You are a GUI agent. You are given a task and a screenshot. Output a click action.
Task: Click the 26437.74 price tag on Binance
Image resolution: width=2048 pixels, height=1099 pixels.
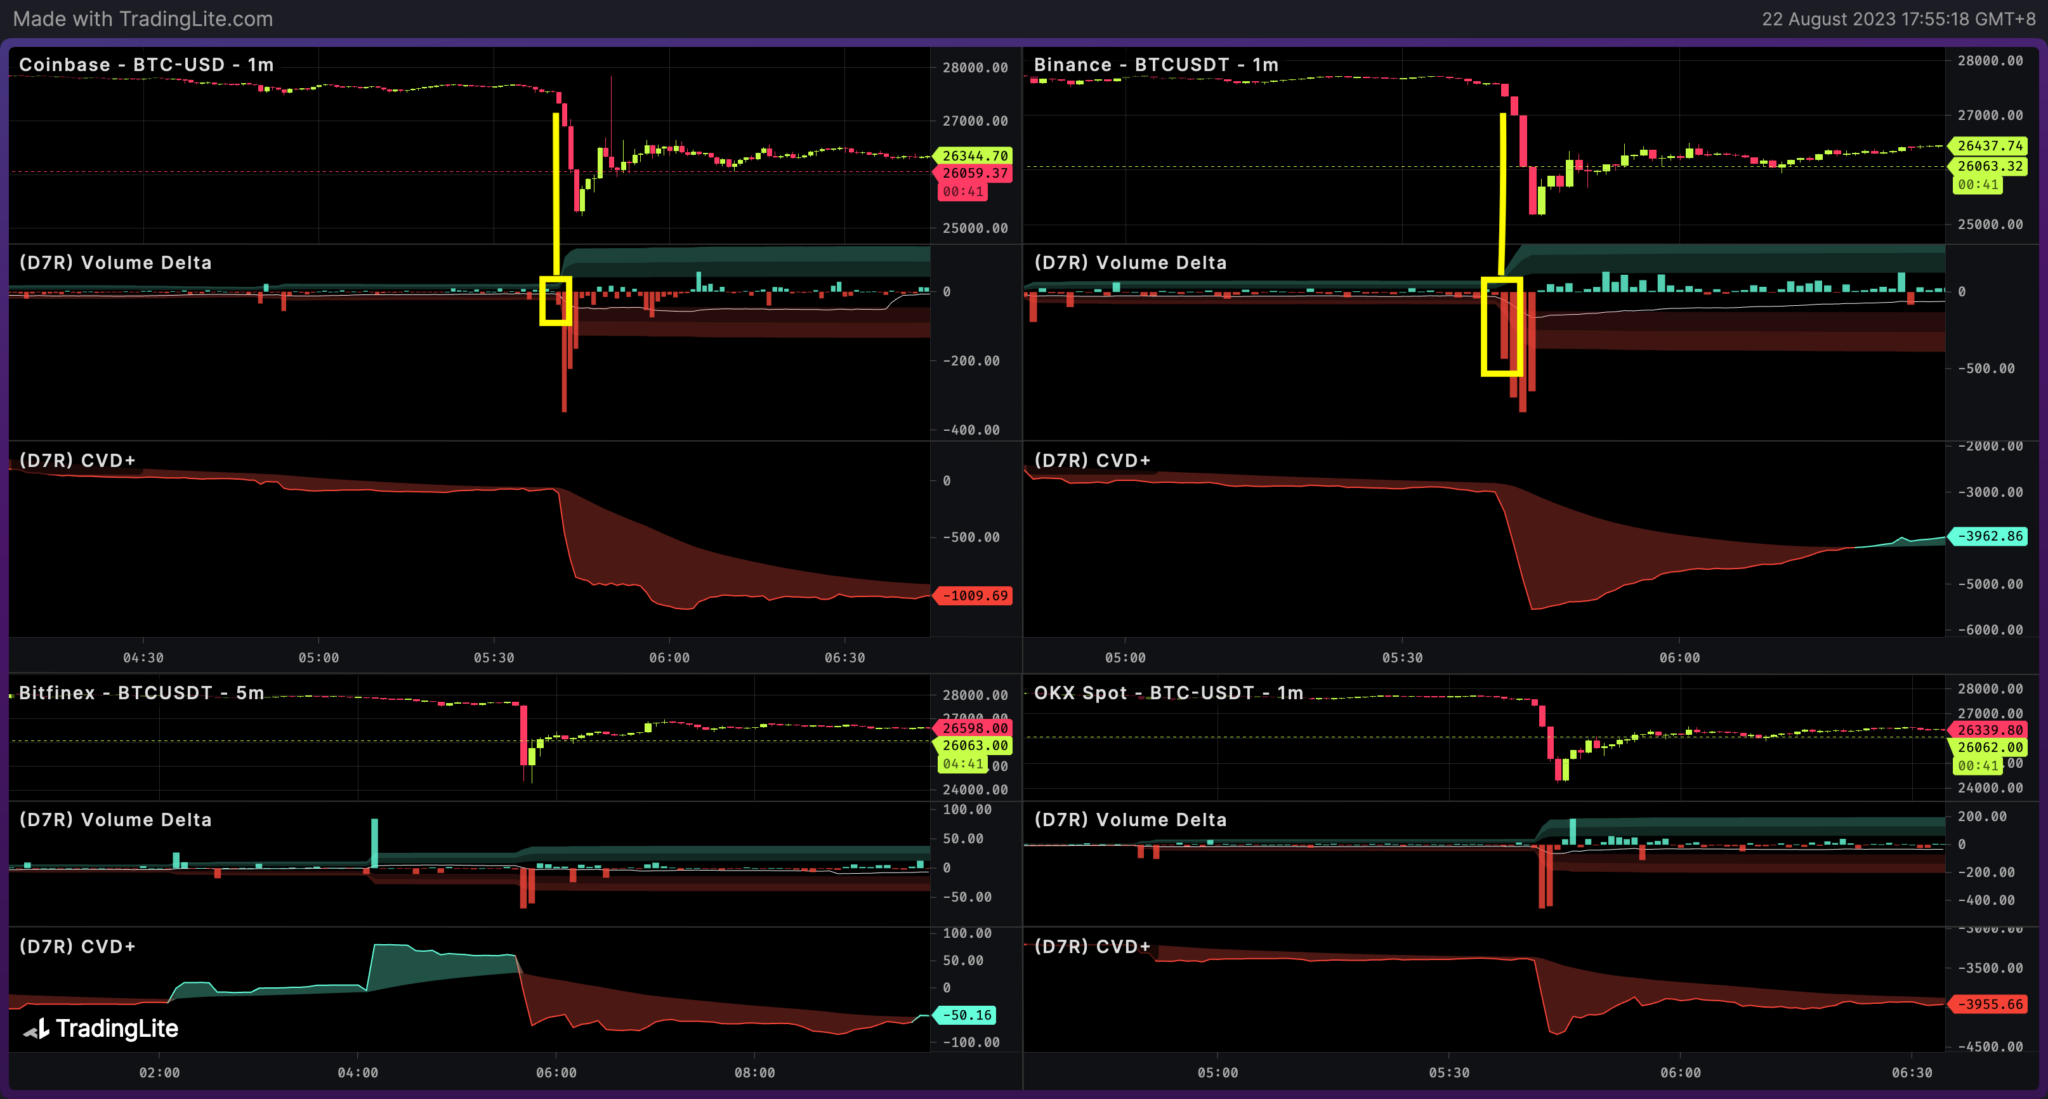point(1988,146)
